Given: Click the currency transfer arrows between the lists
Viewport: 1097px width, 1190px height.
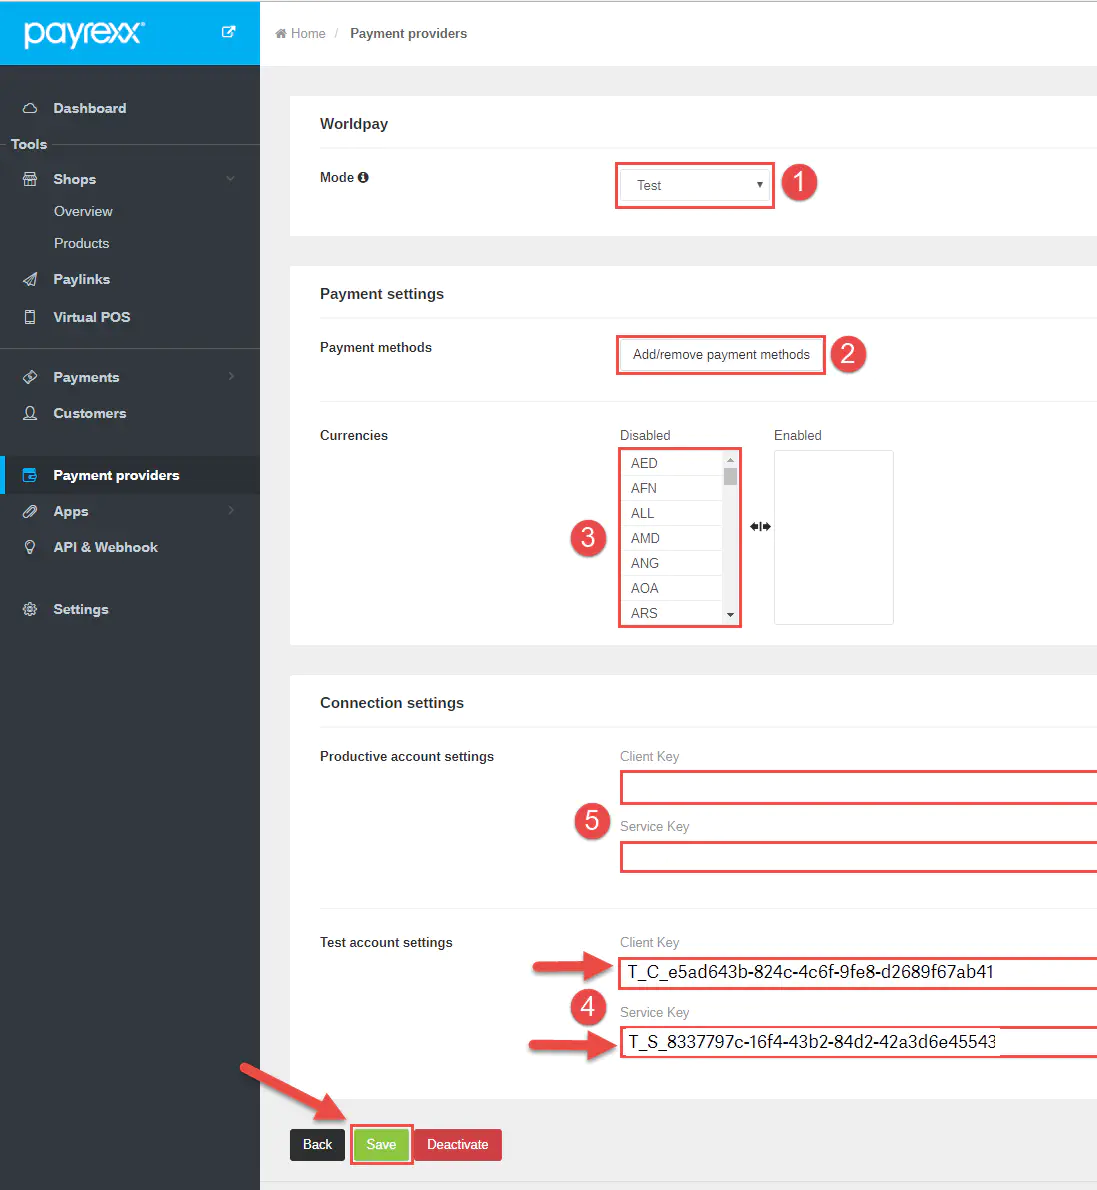Looking at the screenshot, I should 760,526.
